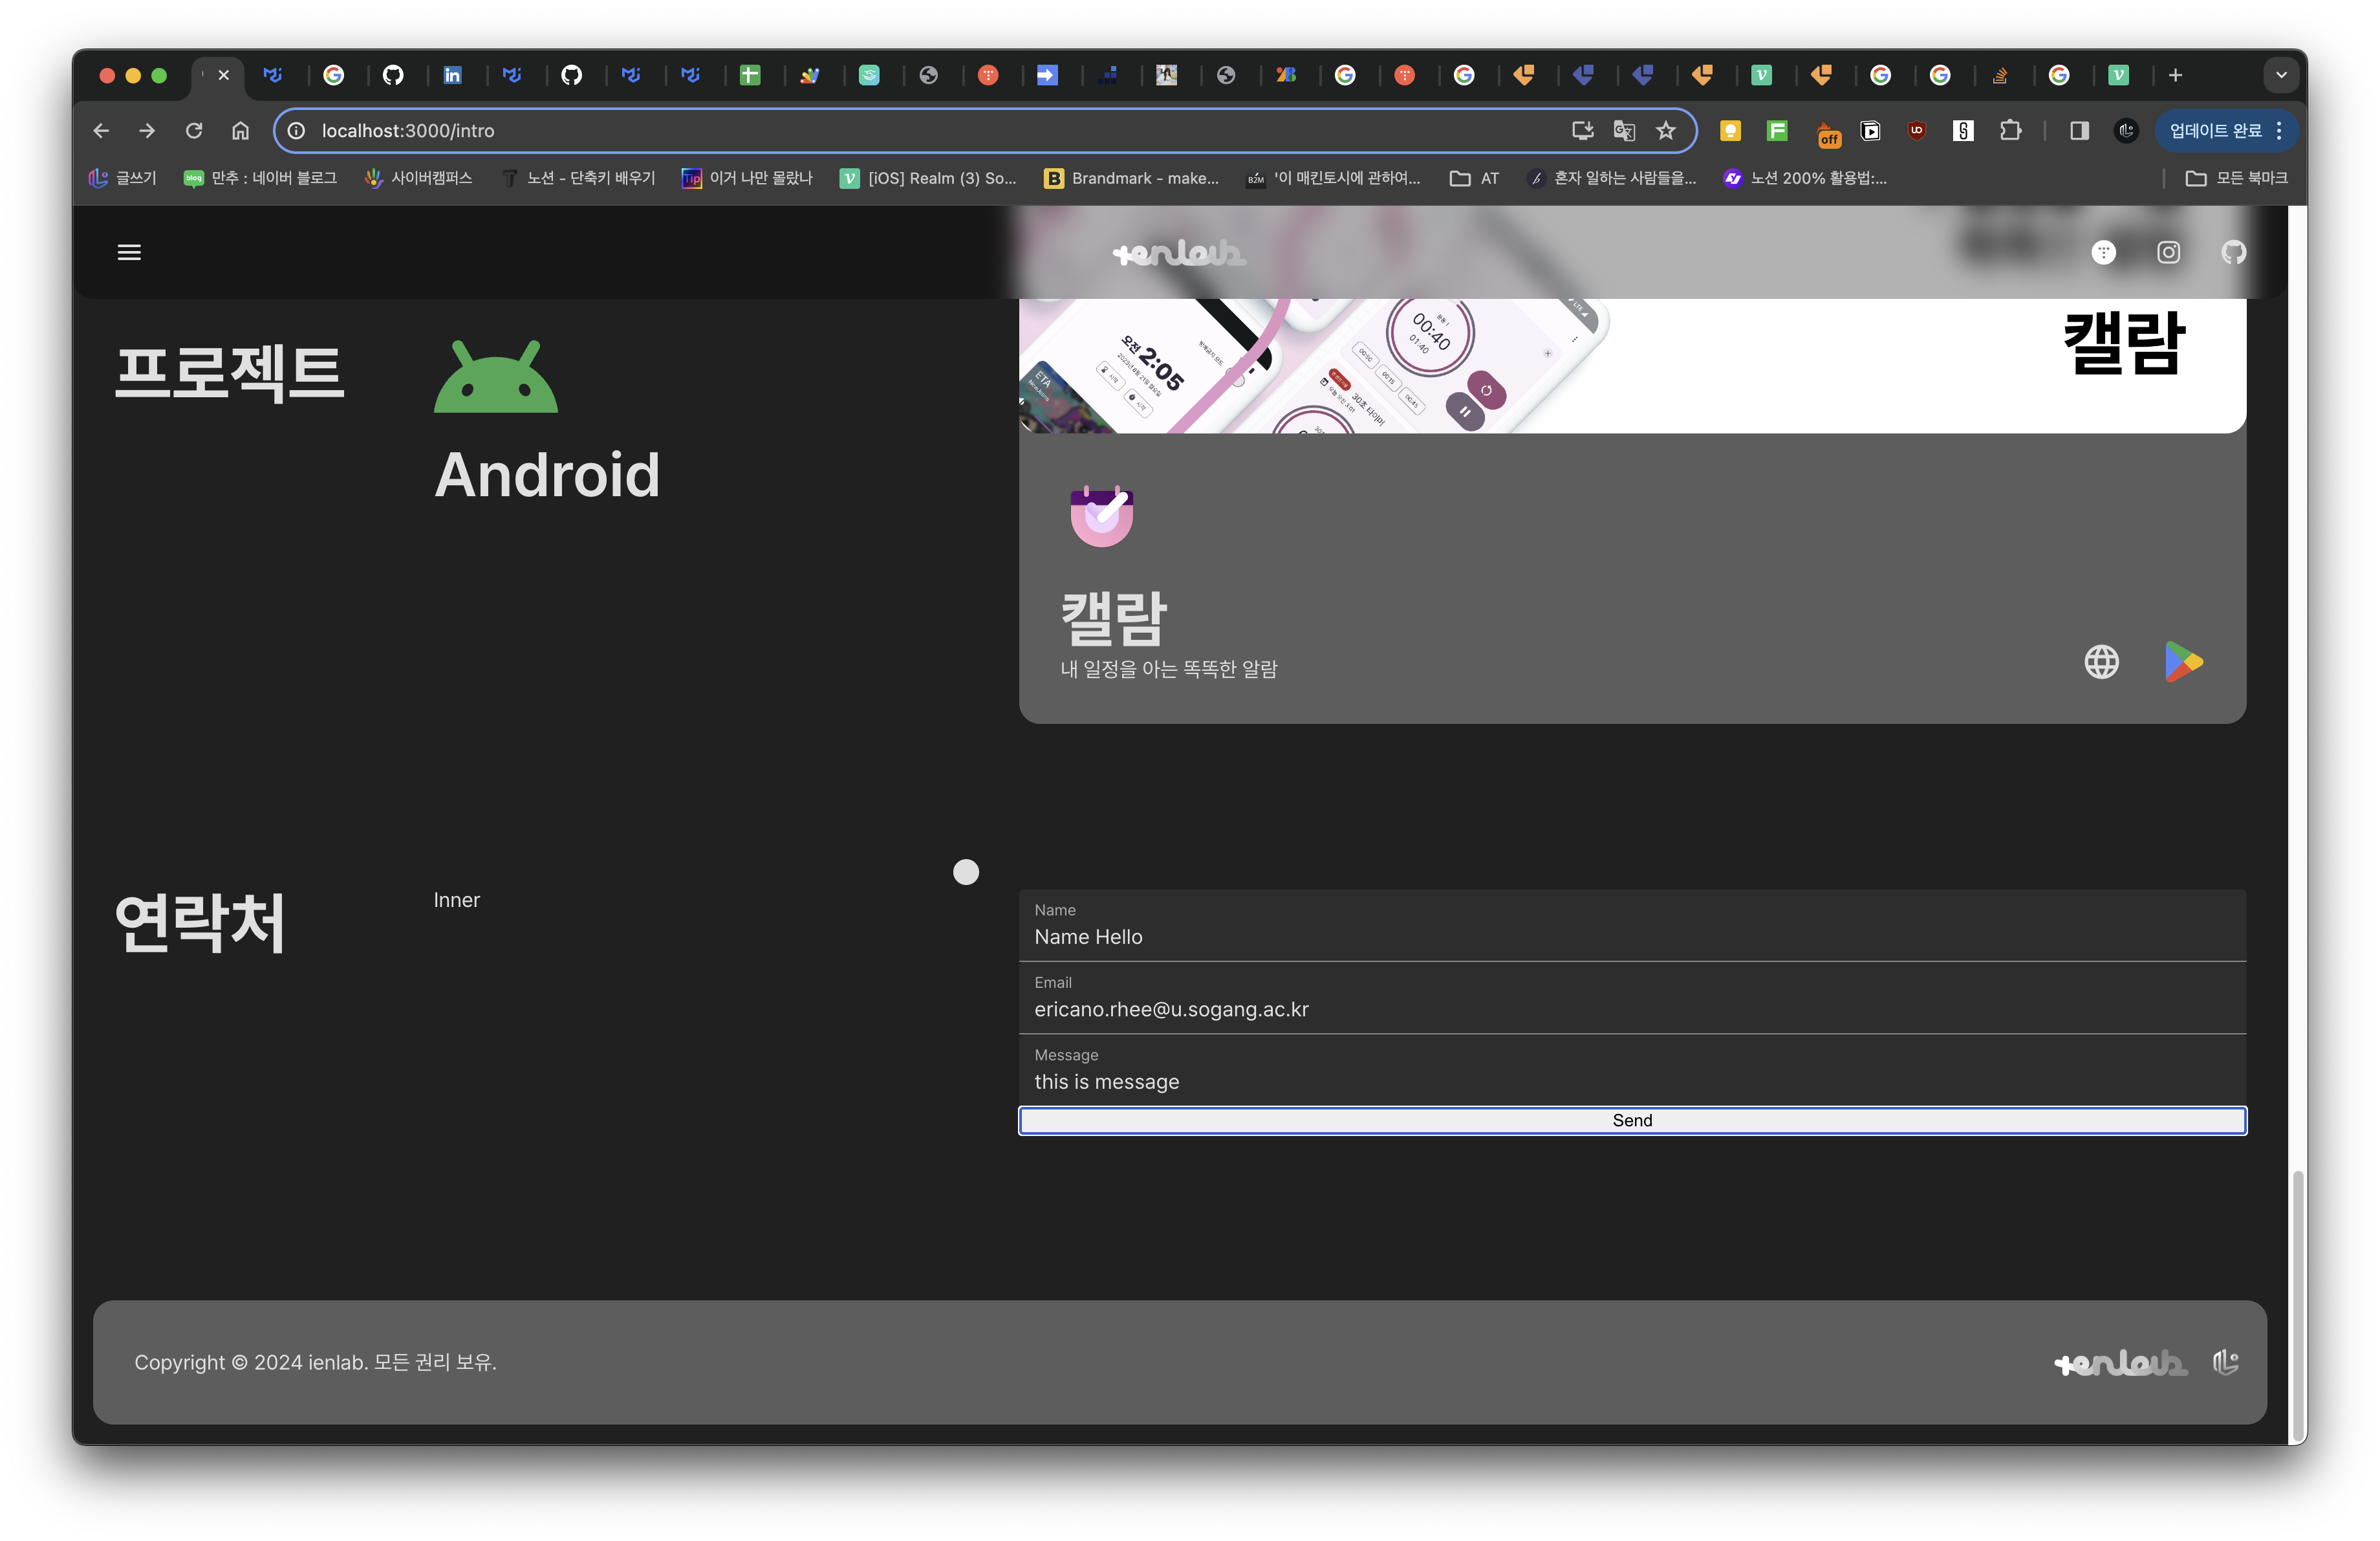Open the GitHub icon in site header
Image resolution: width=2380 pixels, height=1541 pixels.
click(2233, 252)
